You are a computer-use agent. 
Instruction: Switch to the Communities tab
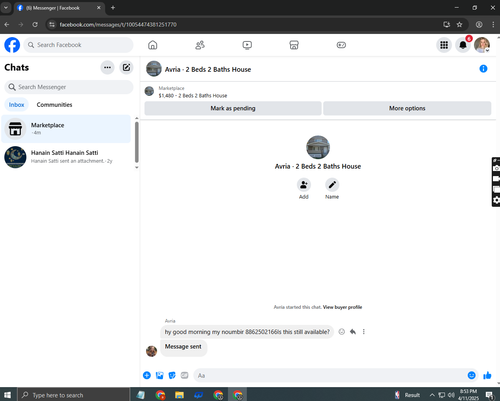tap(54, 105)
